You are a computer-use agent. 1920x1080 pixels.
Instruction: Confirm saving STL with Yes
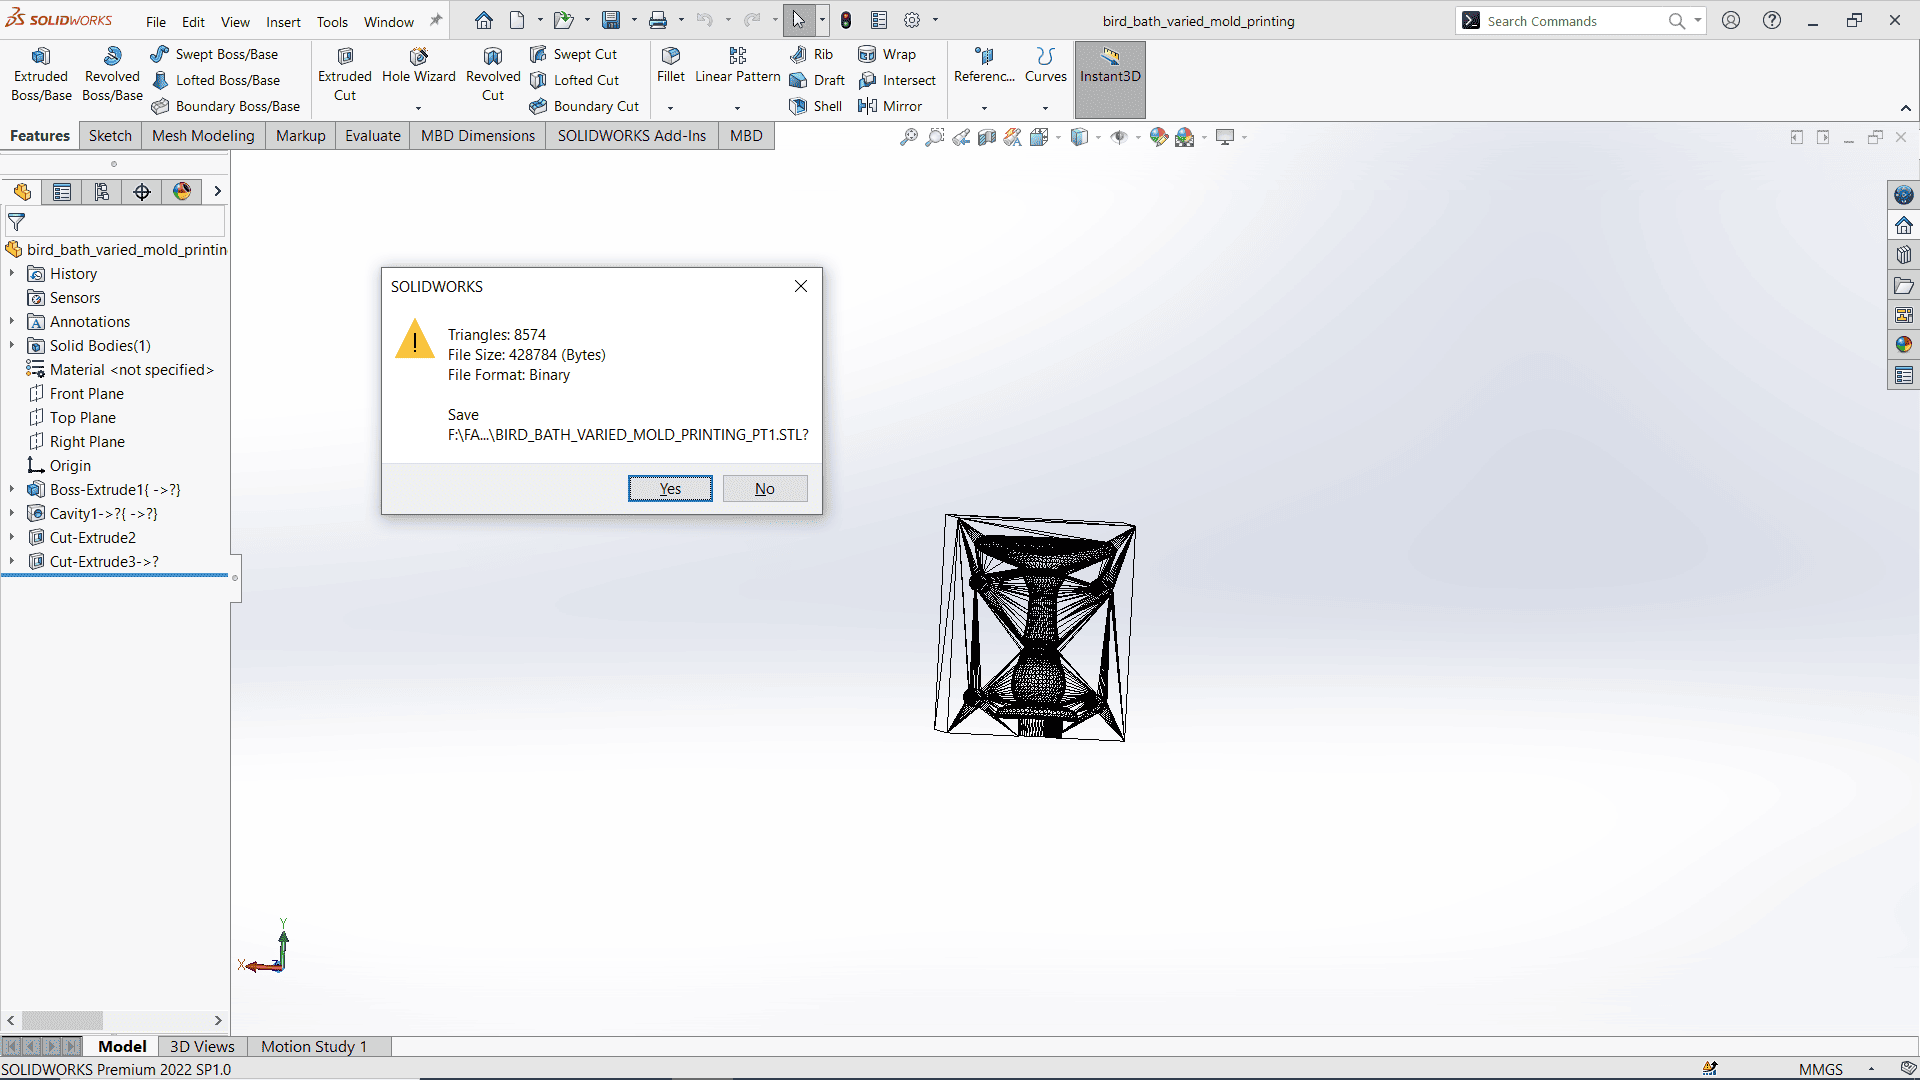[670, 488]
